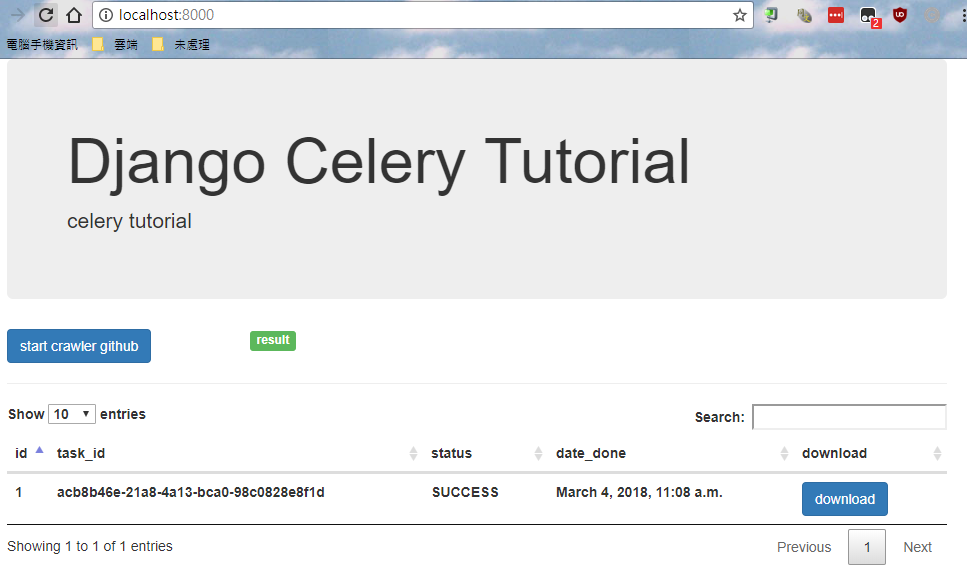Sort the table by id column
This screenshot has width=967, height=580.
(x=28, y=453)
